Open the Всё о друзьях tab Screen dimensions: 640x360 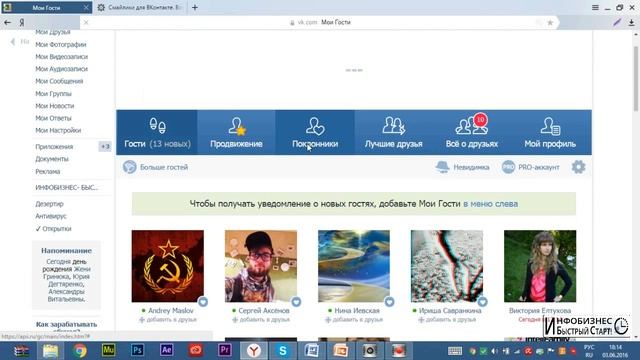472,132
